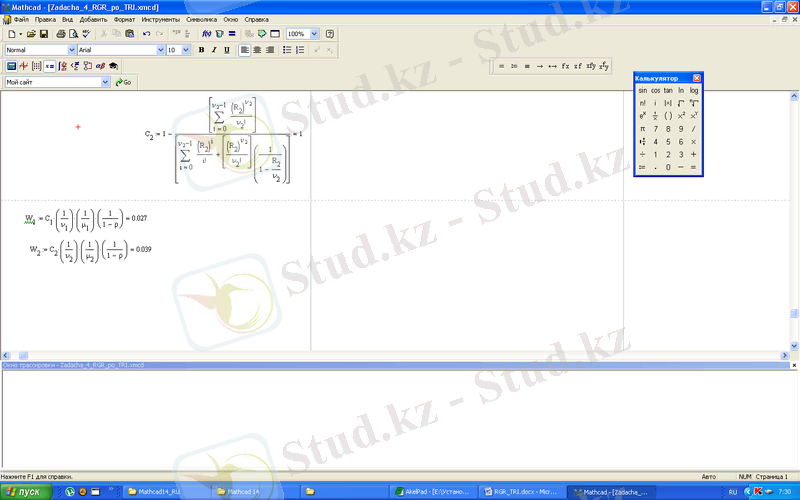Paste from clipboard using toolbar icon
Image resolution: width=800 pixels, height=500 pixels.
(x=130, y=34)
